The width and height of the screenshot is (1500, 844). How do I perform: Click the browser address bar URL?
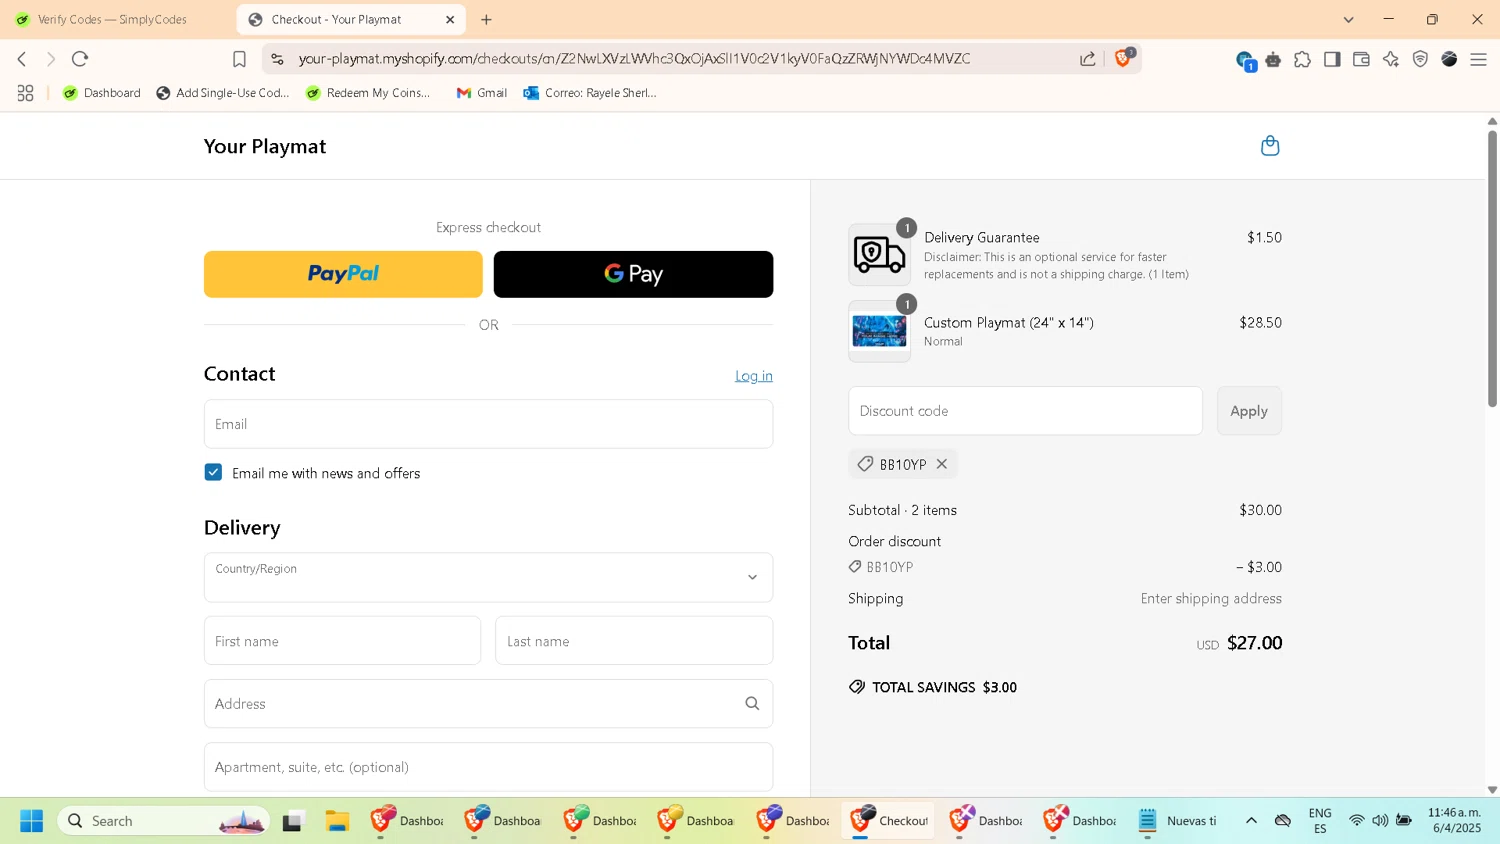(x=634, y=59)
